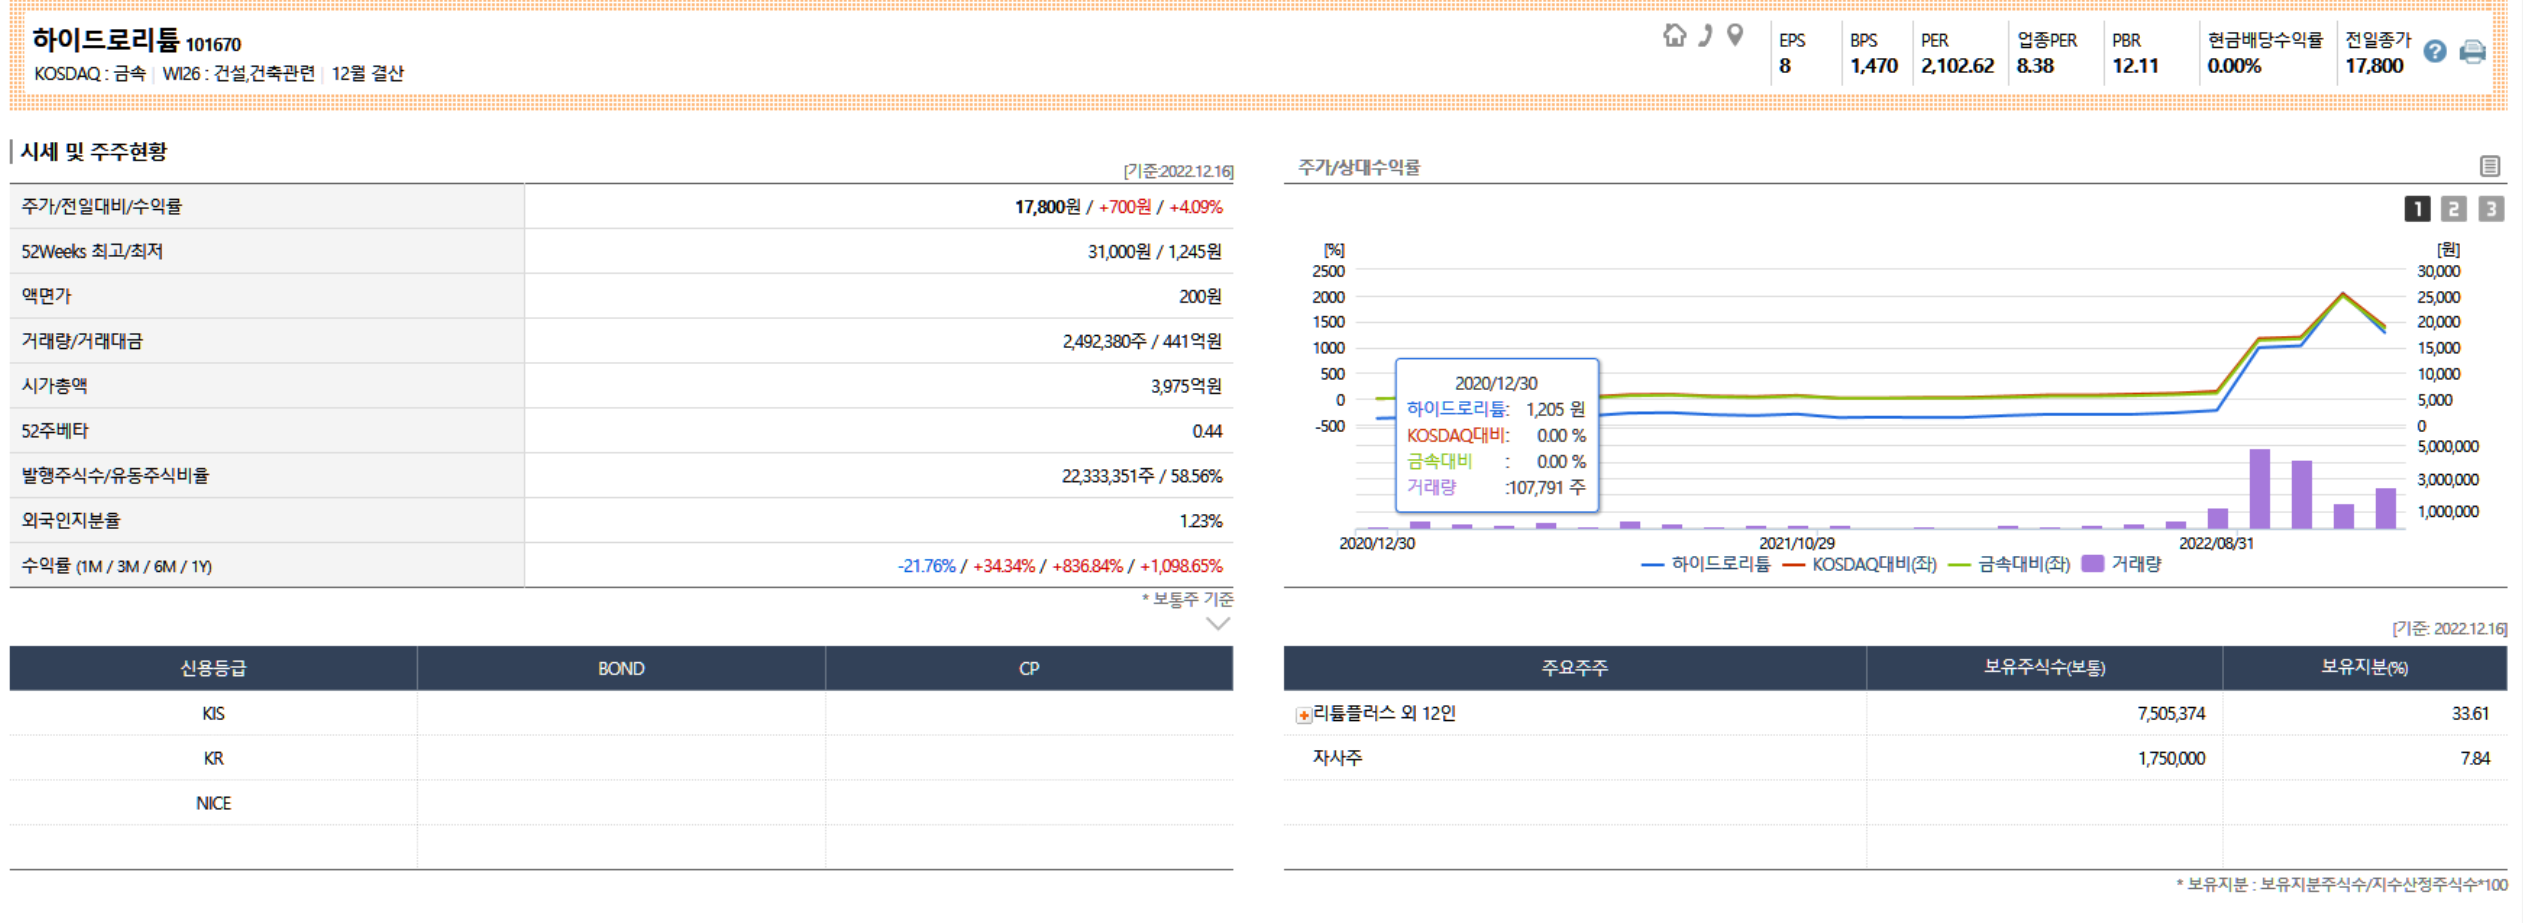Click the 보유주식수(보통) column header
This screenshot has height=923, width=2523.
click(2044, 667)
